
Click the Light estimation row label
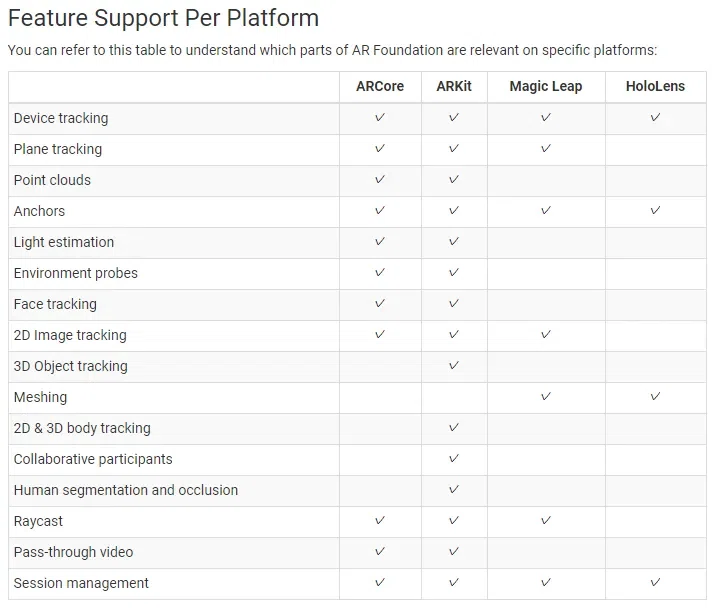coord(64,242)
